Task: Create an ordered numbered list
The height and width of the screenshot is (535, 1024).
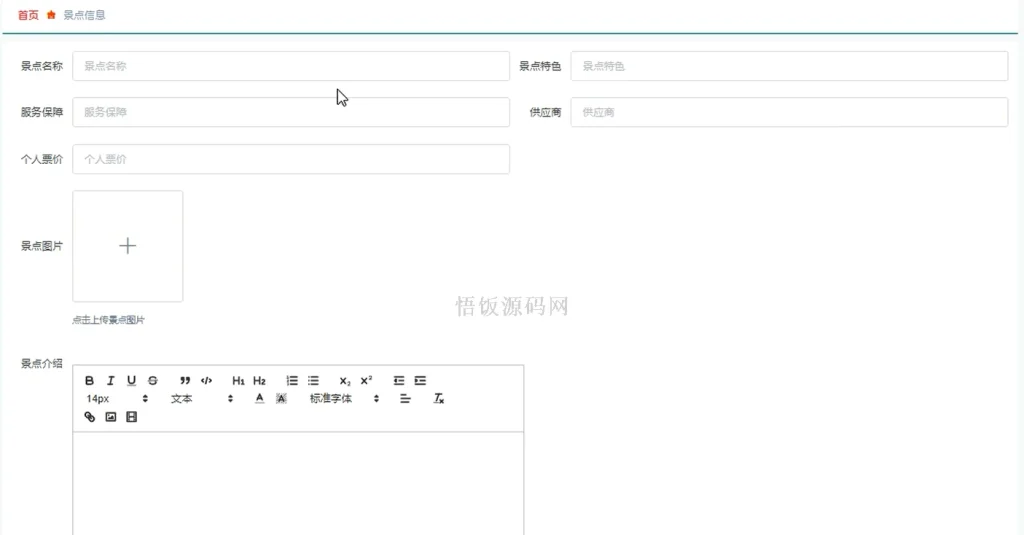Action: (x=292, y=380)
